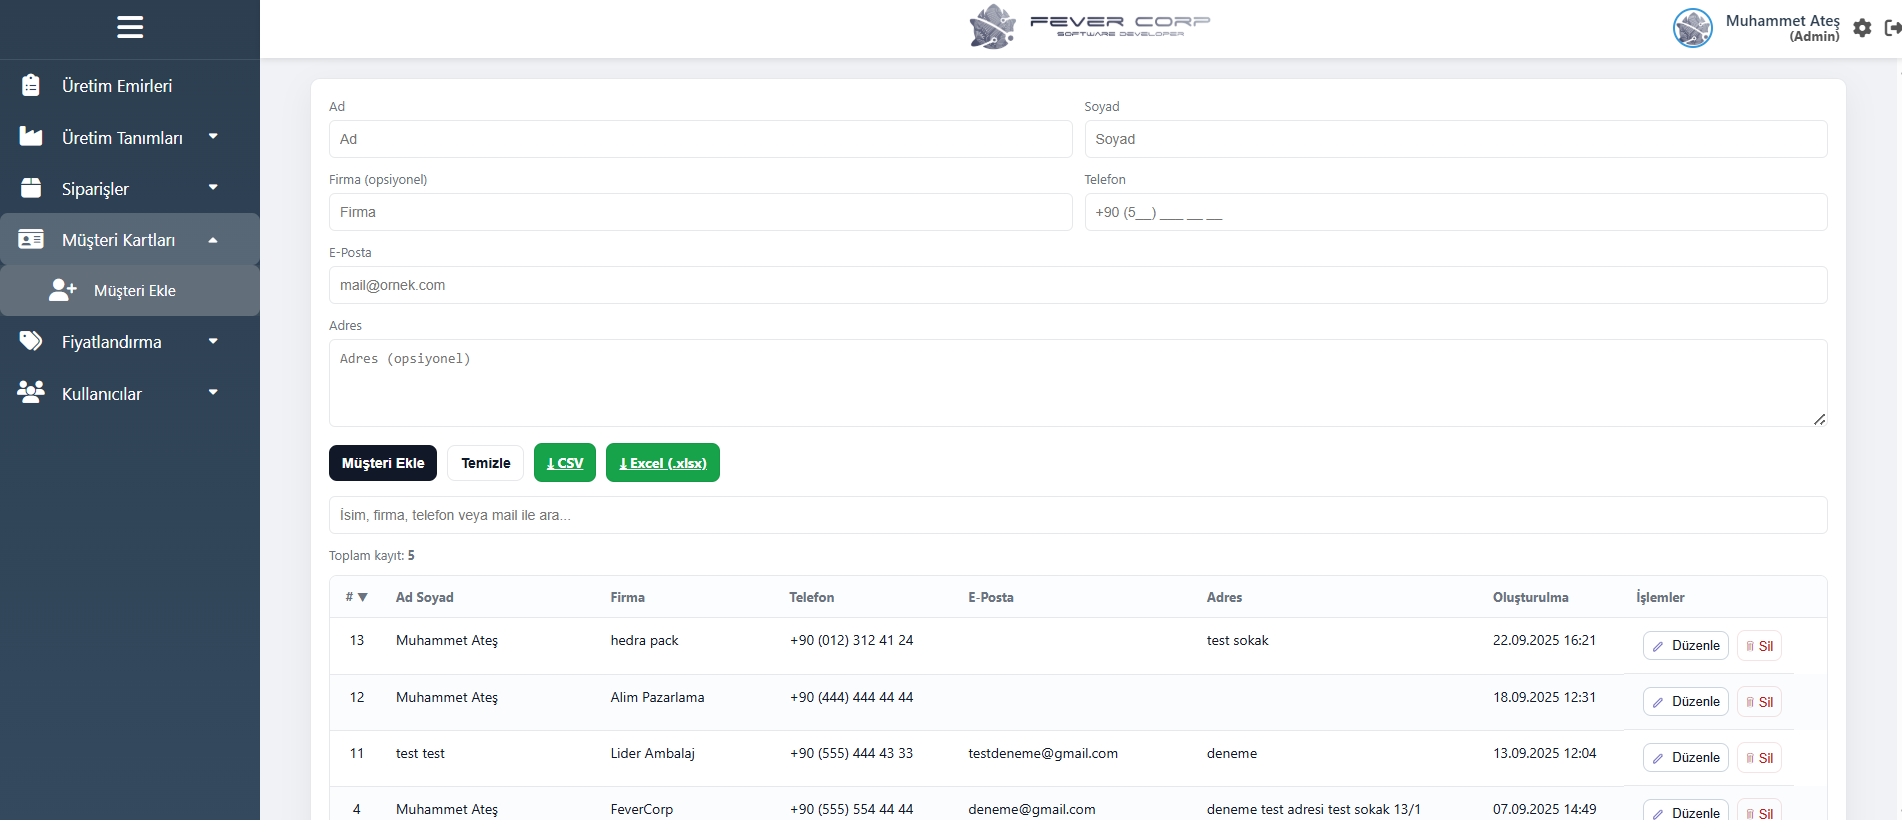Toggle the hamburger sidebar menu
The width and height of the screenshot is (1902, 820).
pyautogui.click(x=130, y=27)
